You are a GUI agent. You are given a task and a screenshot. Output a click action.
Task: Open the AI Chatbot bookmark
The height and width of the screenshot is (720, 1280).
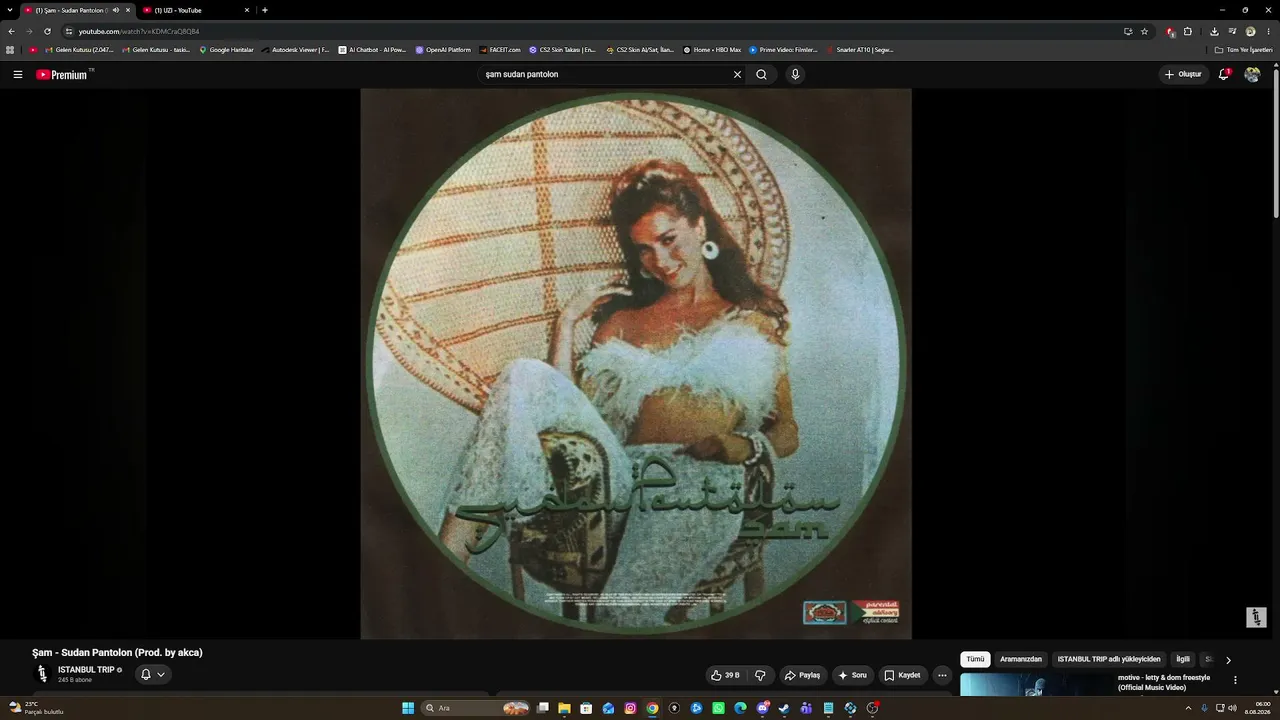(372, 49)
